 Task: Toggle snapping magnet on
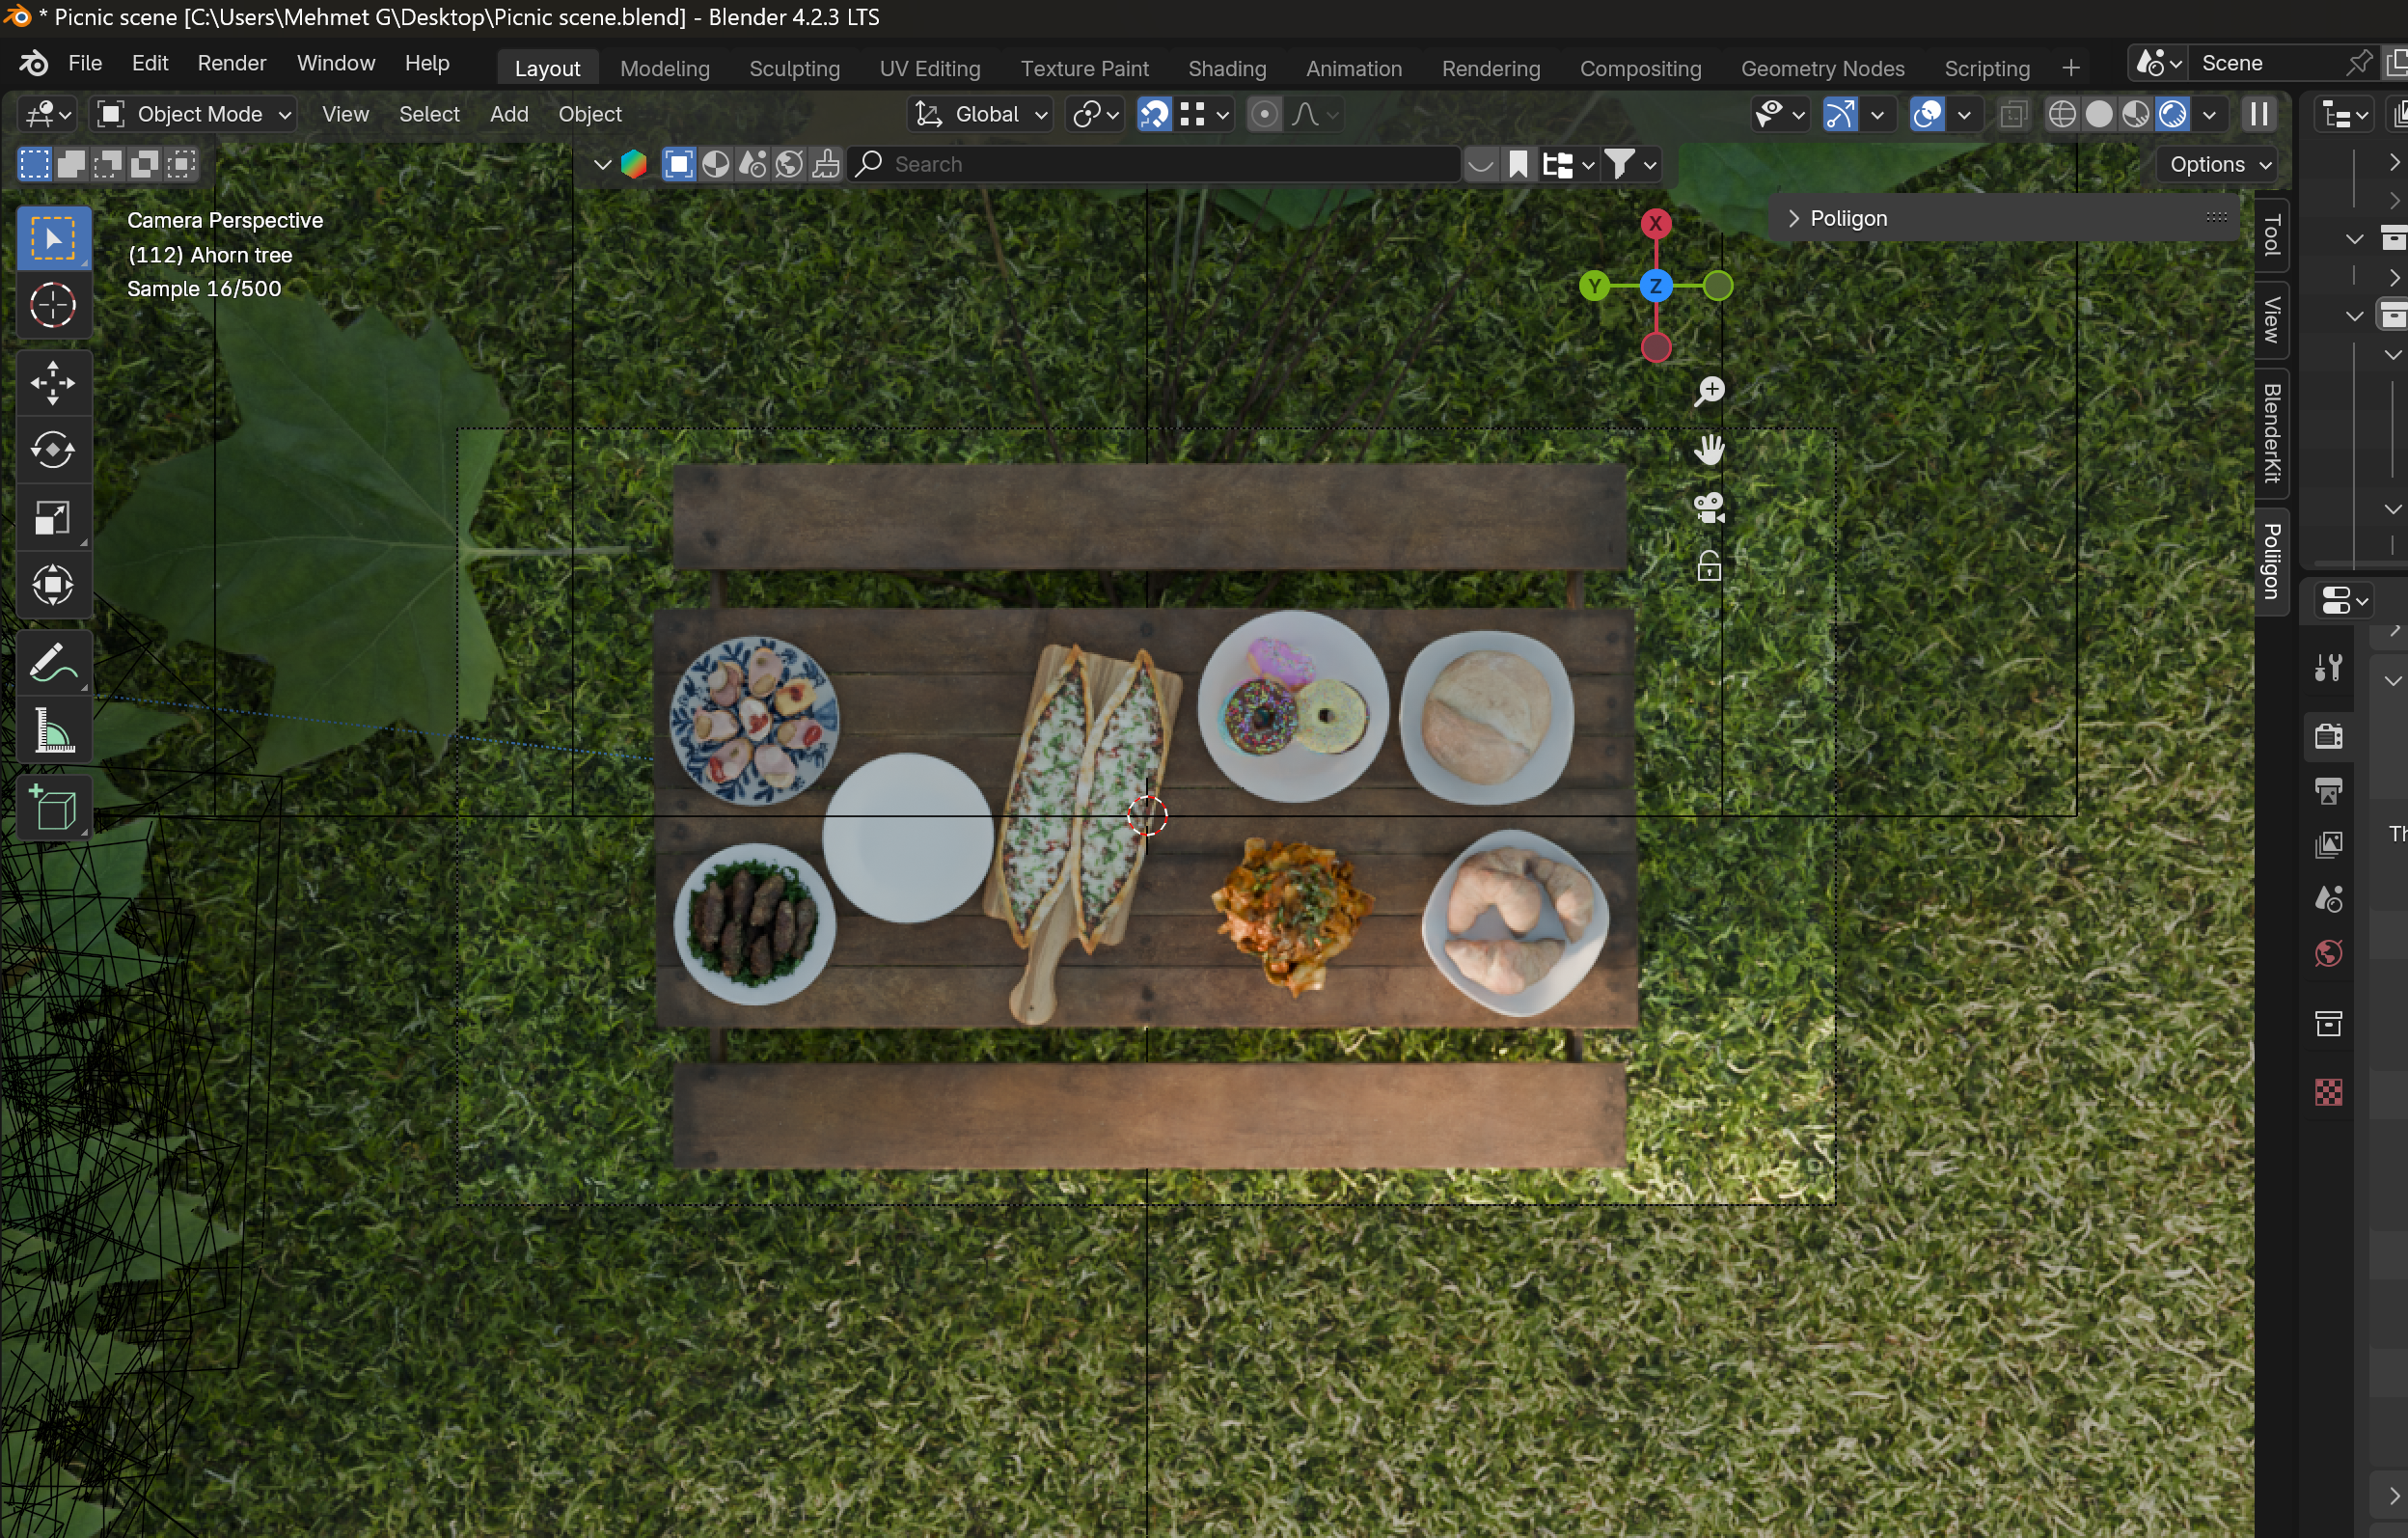pyautogui.click(x=1153, y=114)
